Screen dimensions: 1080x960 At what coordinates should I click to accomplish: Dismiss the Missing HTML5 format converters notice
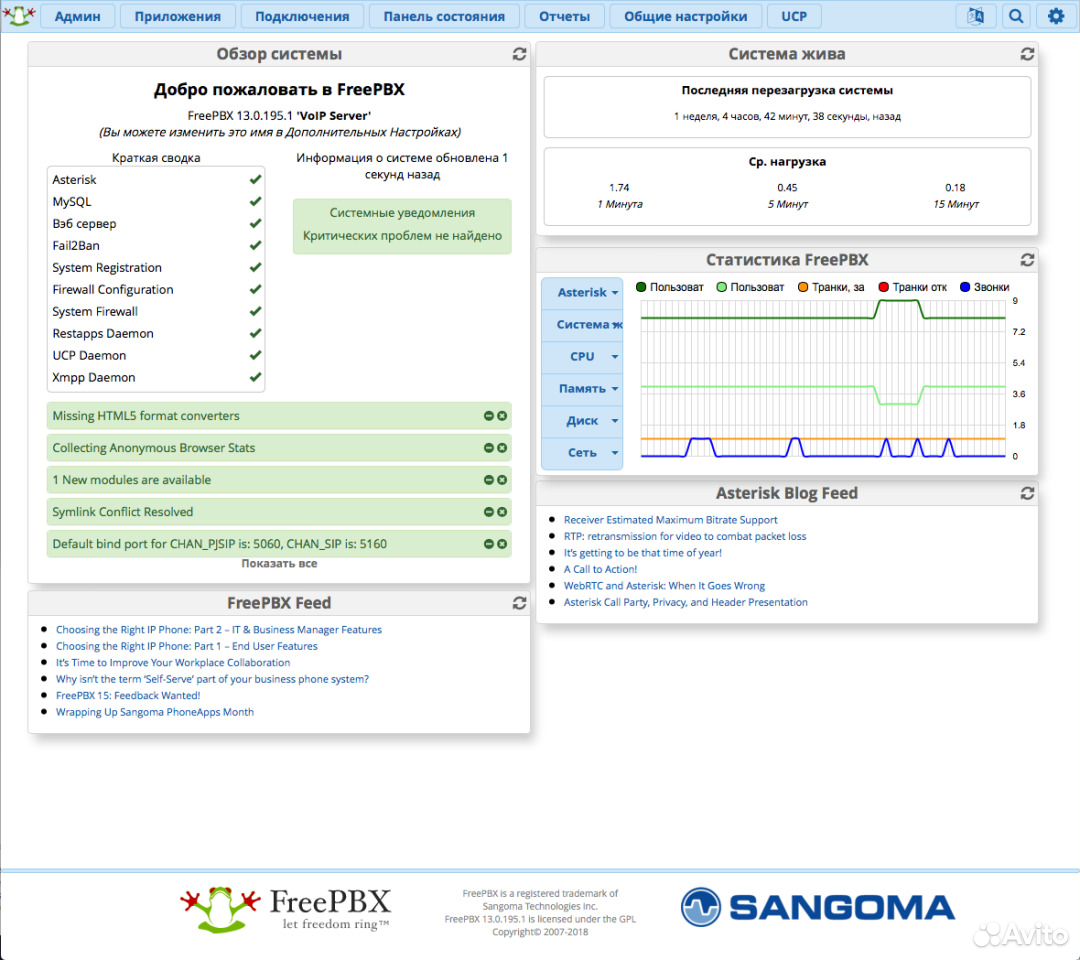(x=502, y=416)
